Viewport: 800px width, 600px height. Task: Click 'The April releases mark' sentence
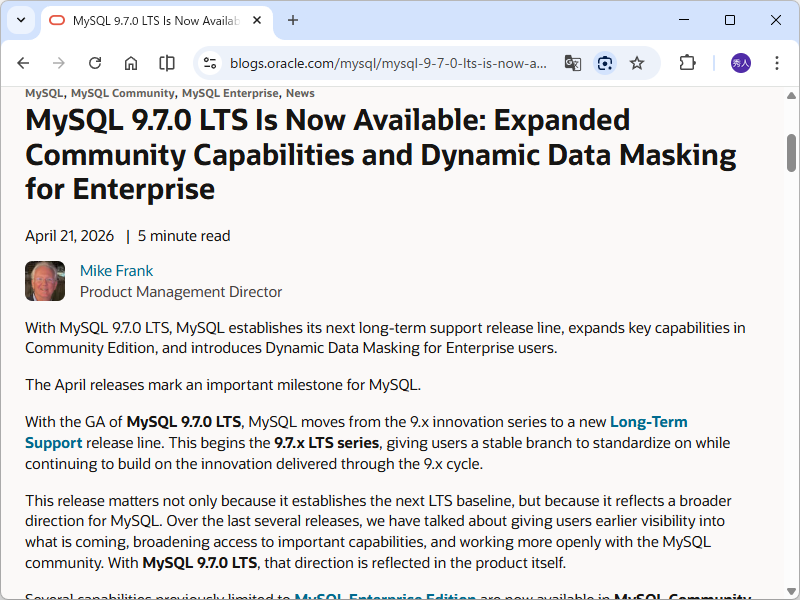(223, 385)
